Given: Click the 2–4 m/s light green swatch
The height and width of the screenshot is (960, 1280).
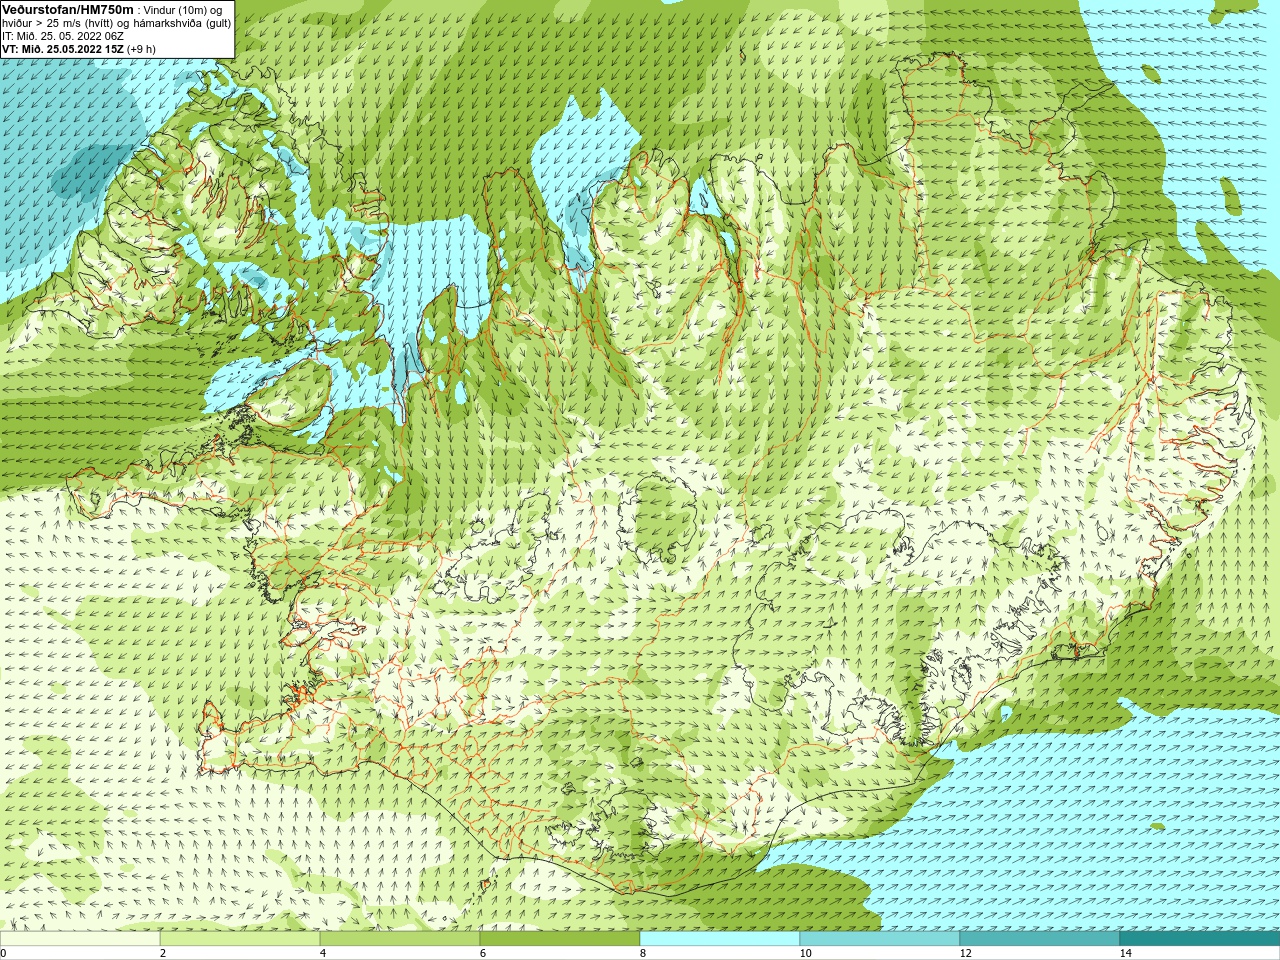Looking at the screenshot, I should (x=240, y=939).
